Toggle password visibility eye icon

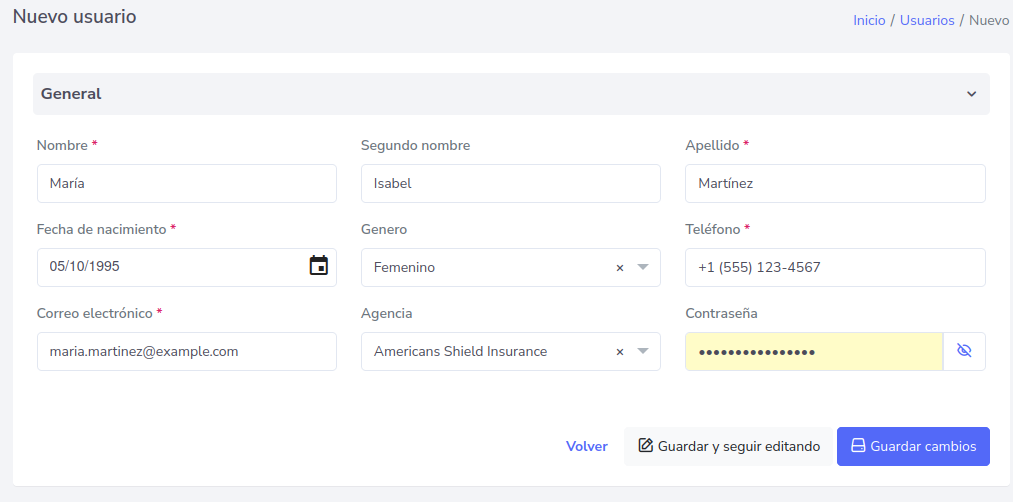(x=964, y=351)
